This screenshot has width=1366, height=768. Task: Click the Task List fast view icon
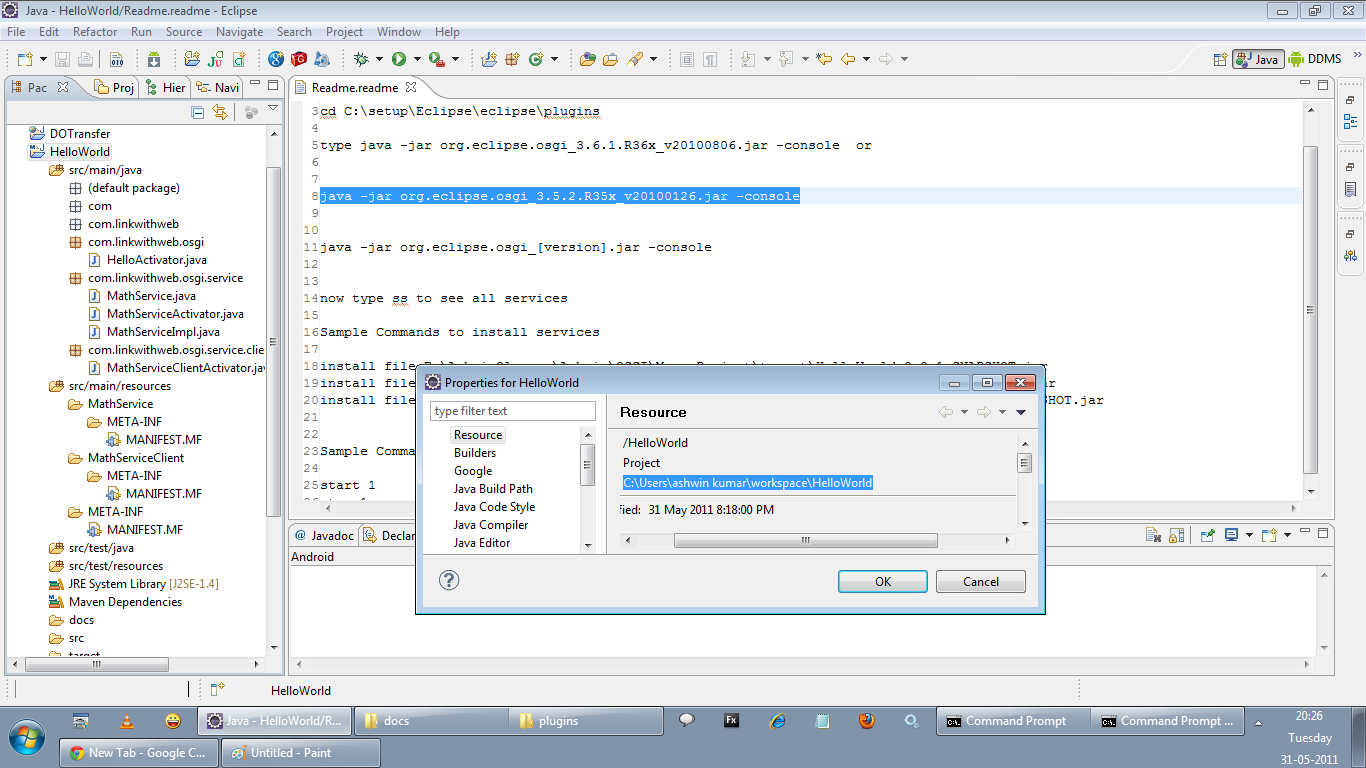(1351, 188)
